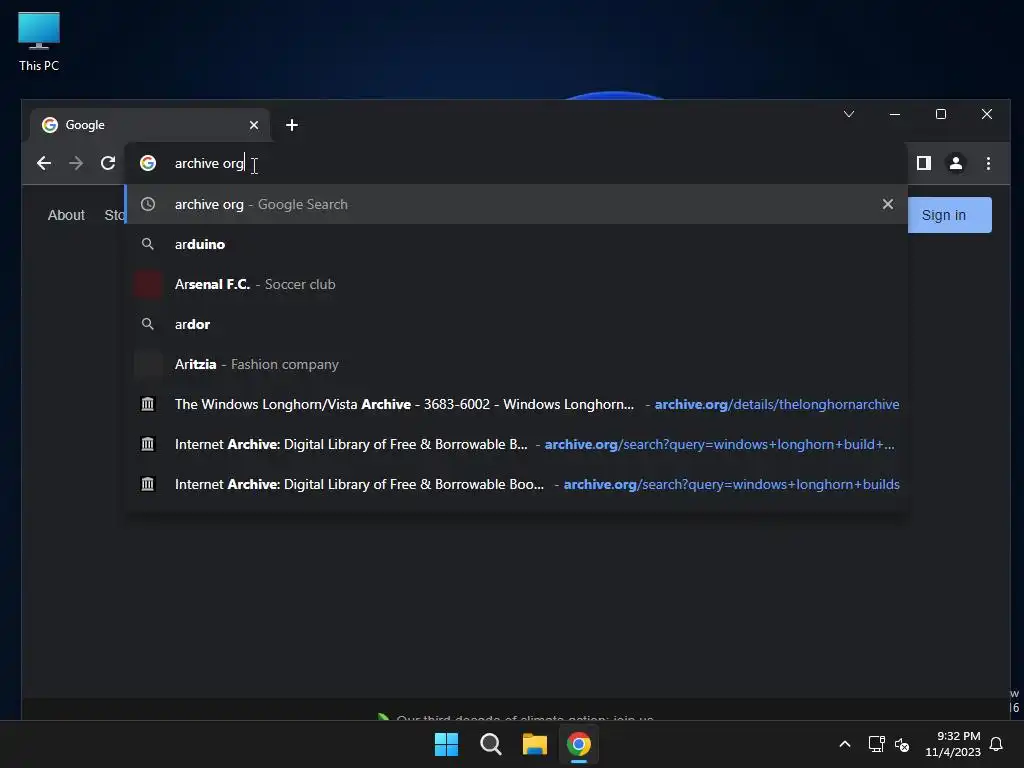Viewport: 1024px width, 768px height.
Task: Open notifications bell icon
Action: pyautogui.click(x=996, y=744)
